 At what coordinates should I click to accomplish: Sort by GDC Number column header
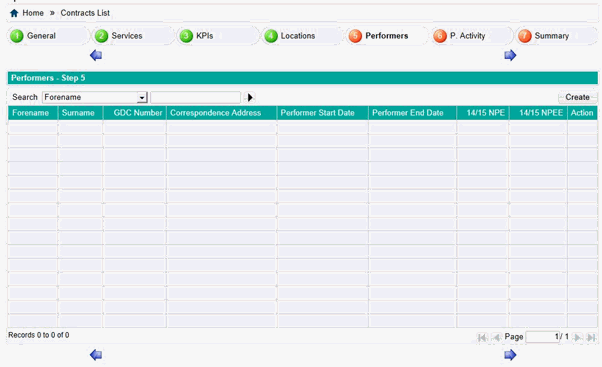[x=135, y=113]
